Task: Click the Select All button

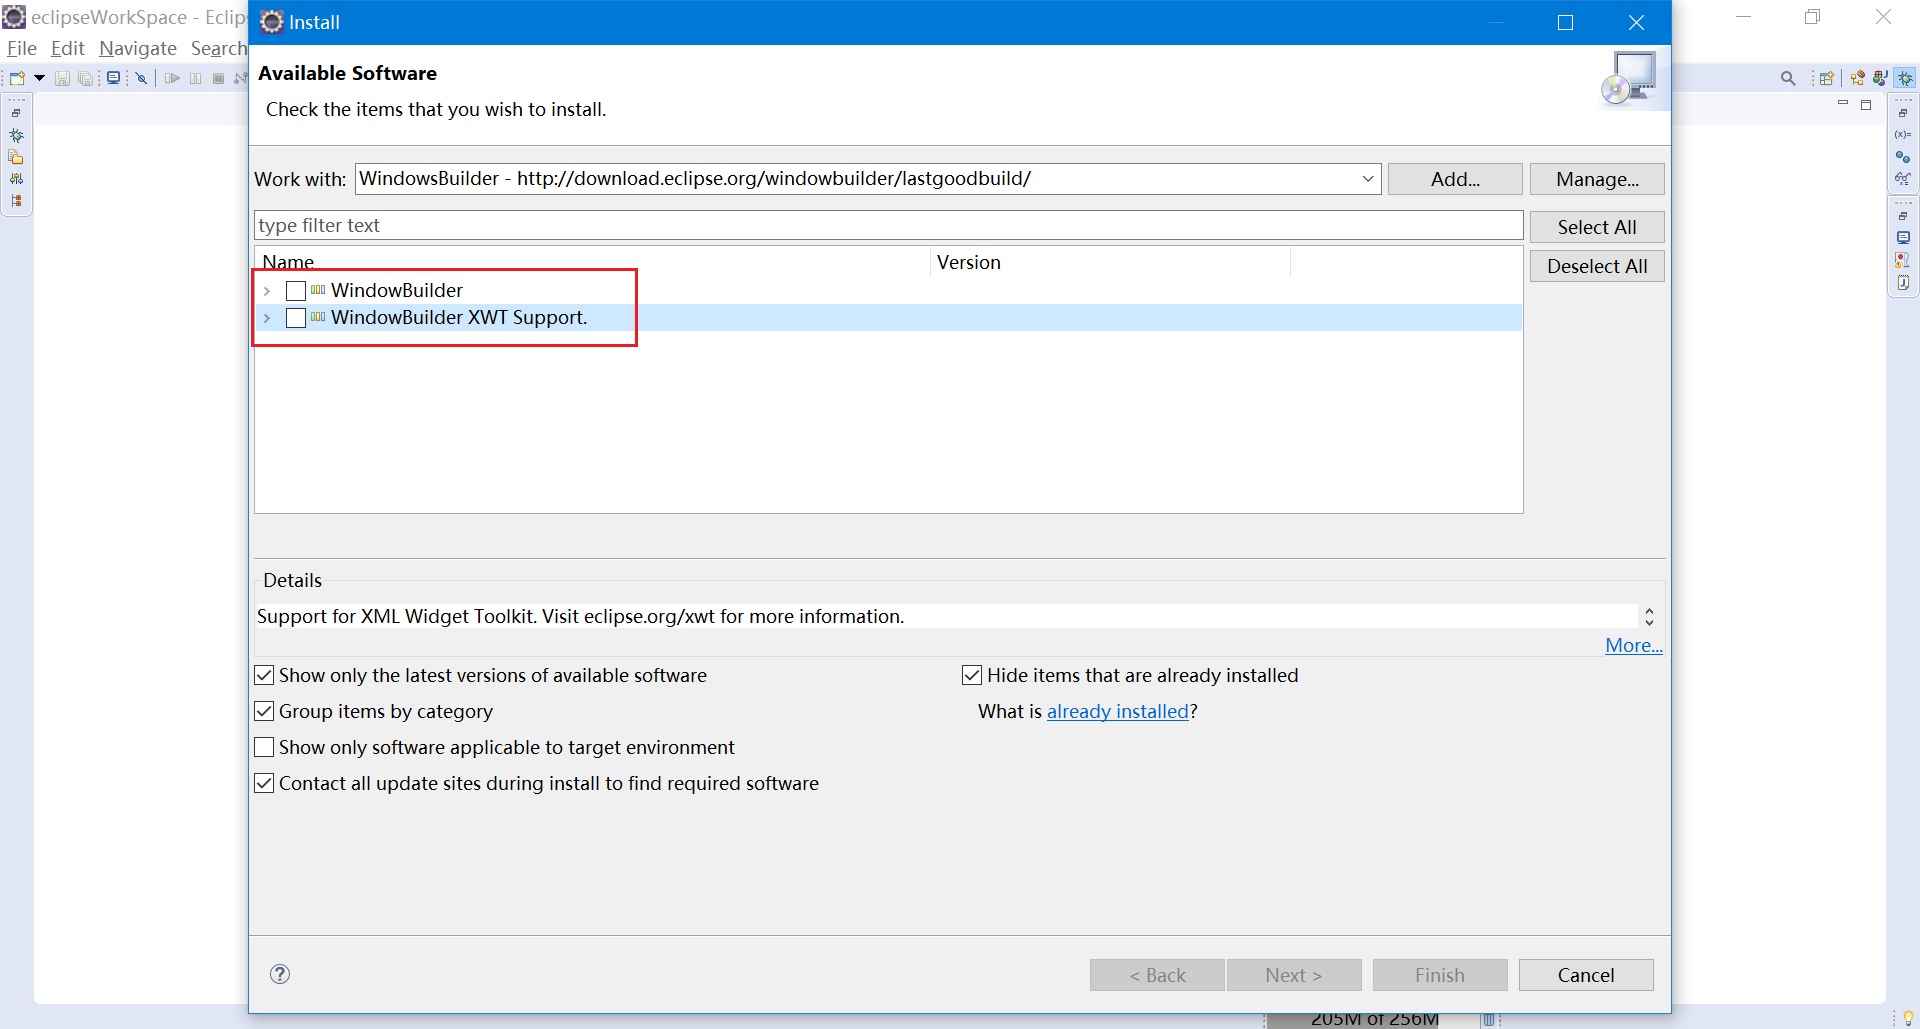Action: pyautogui.click(x=1597, y=227)
